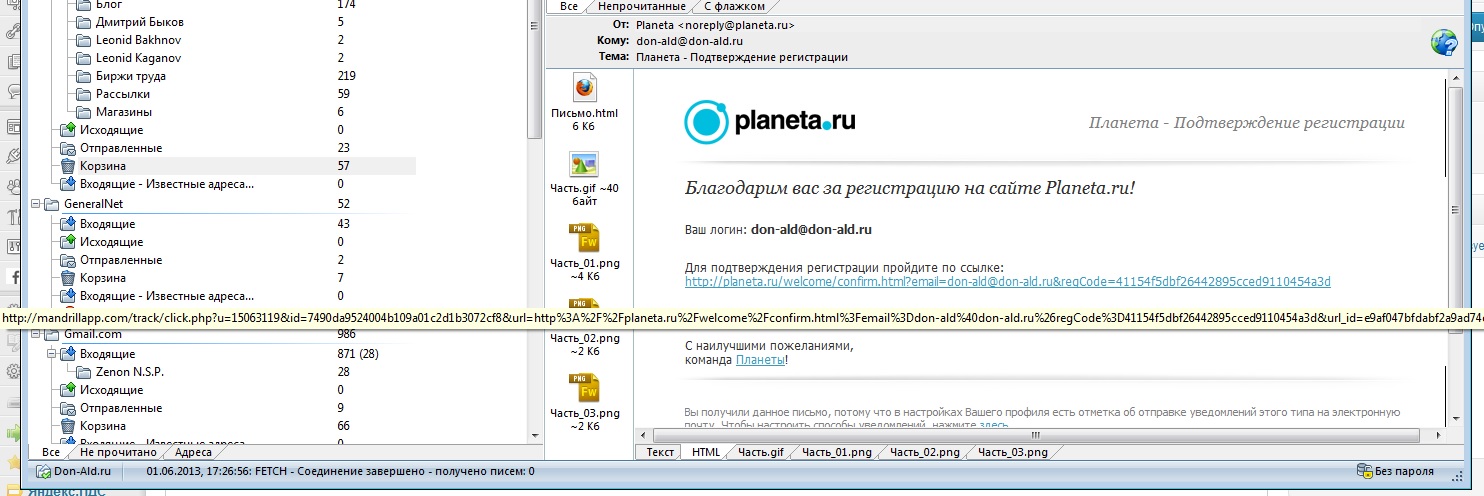Click the planeta.ru logo in the email

click(770, 122)
